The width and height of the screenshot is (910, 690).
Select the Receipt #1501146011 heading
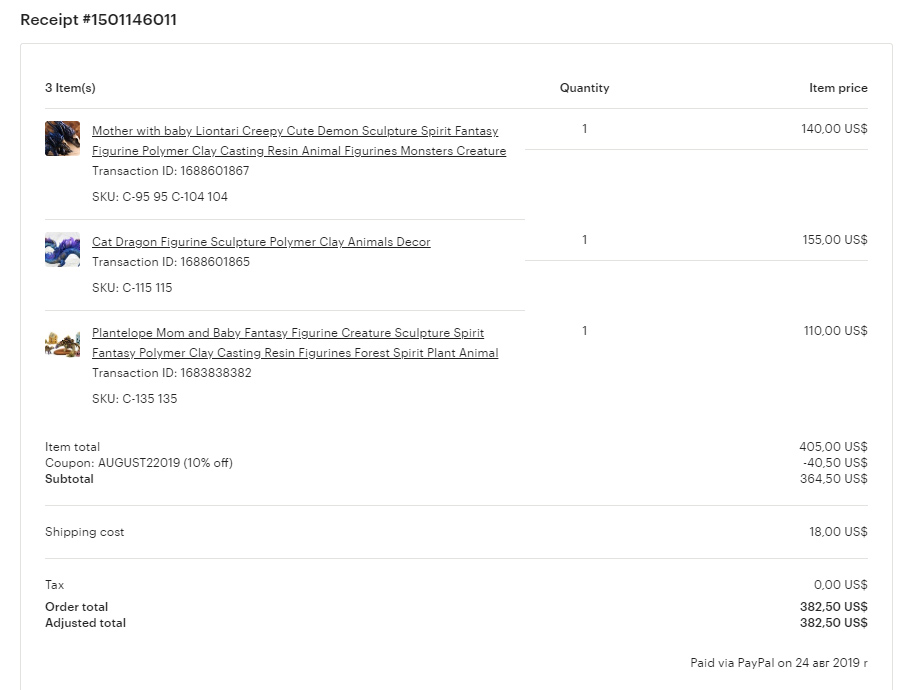coord(99,20)
